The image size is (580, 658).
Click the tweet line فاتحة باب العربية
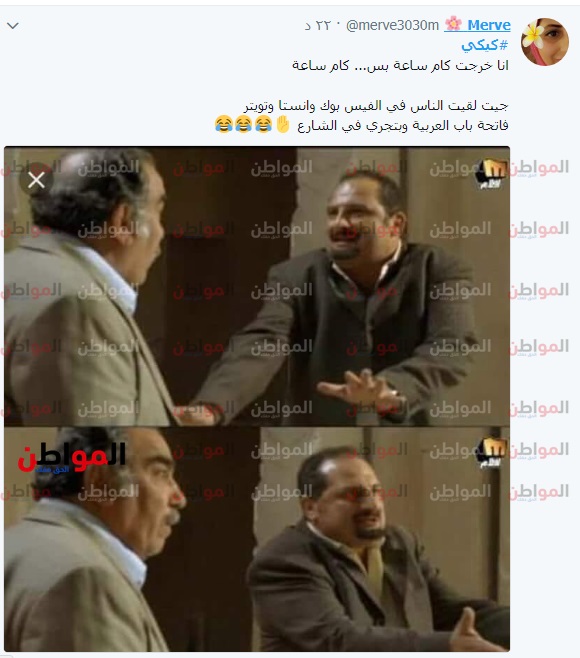(403, 125)
